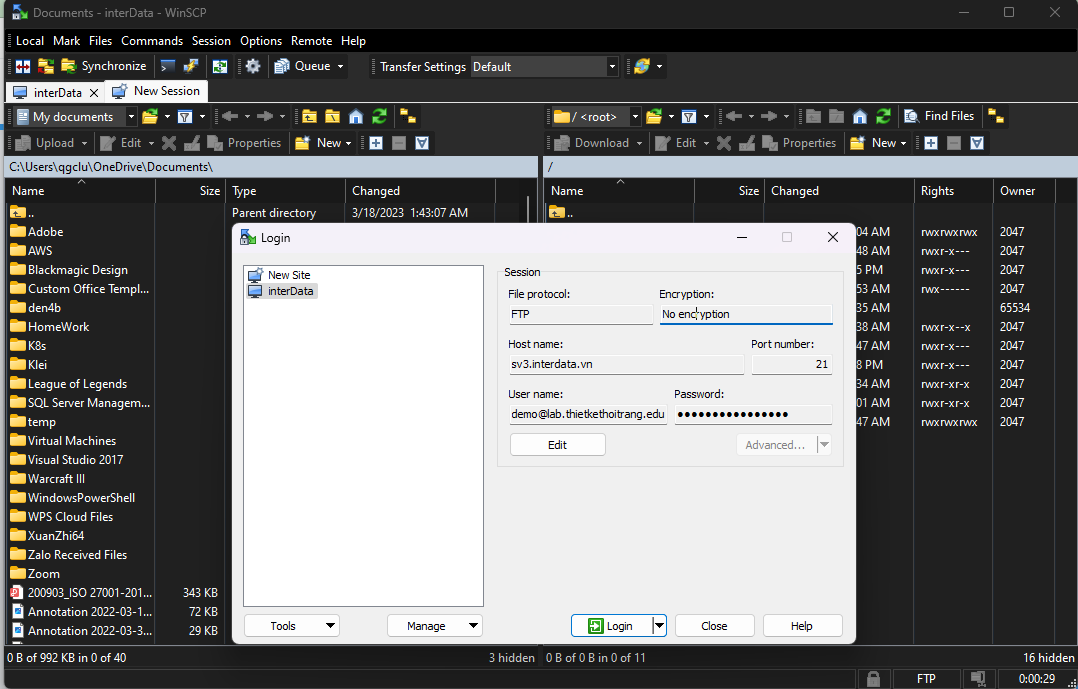Open the Manage dropdown button
The image size is (1078, 689).
coord(434,626)
